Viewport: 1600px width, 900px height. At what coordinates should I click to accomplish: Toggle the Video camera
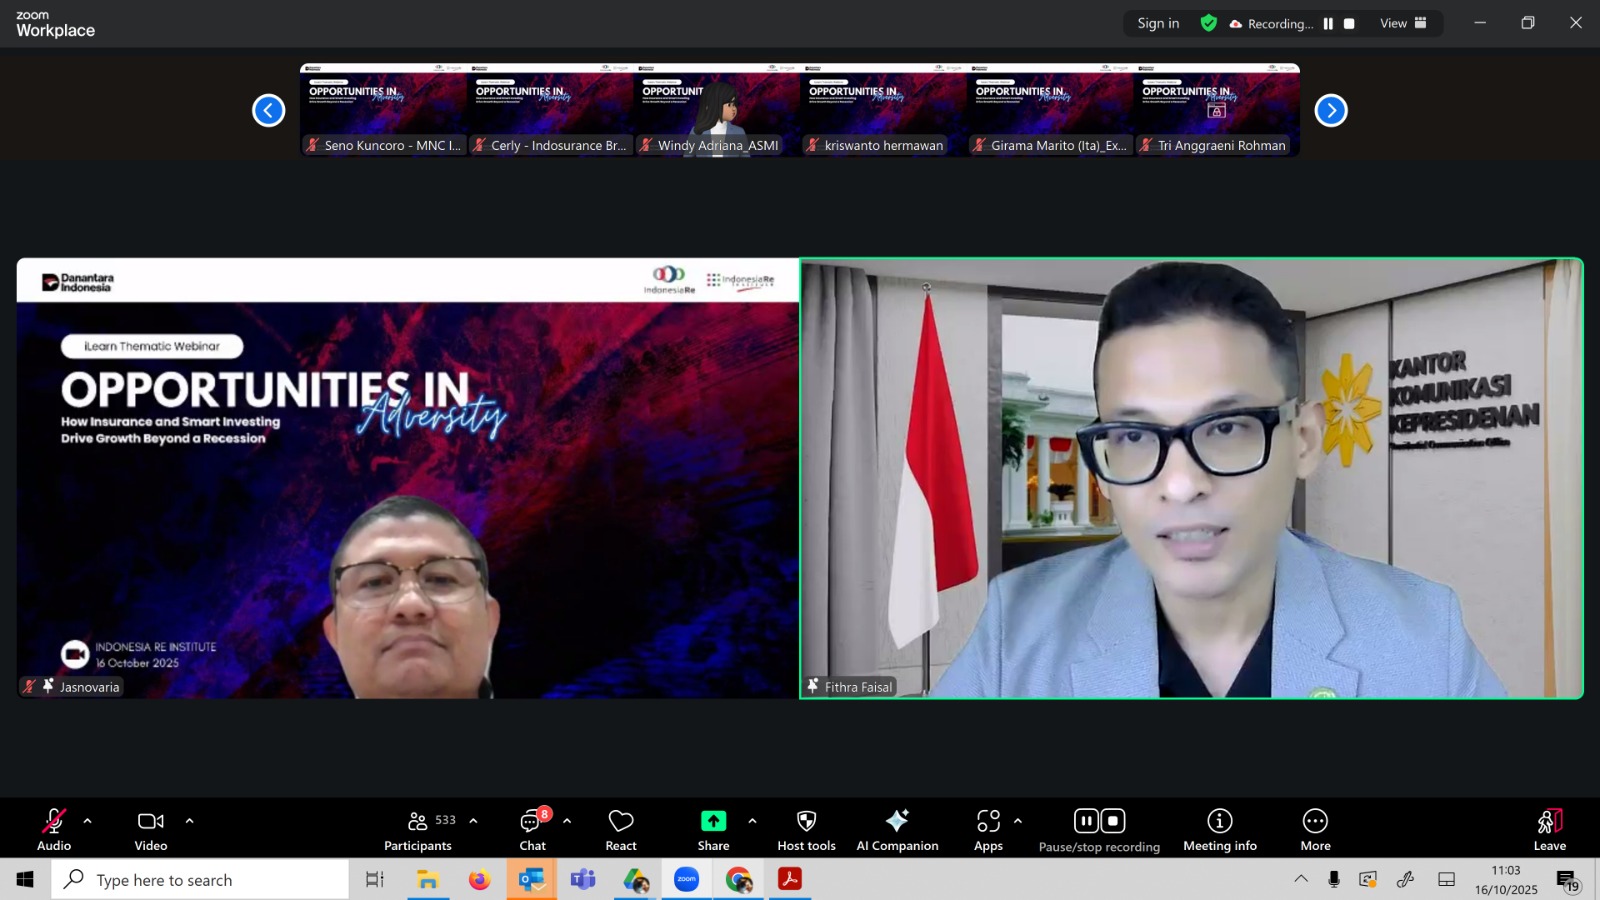point(151,829)
